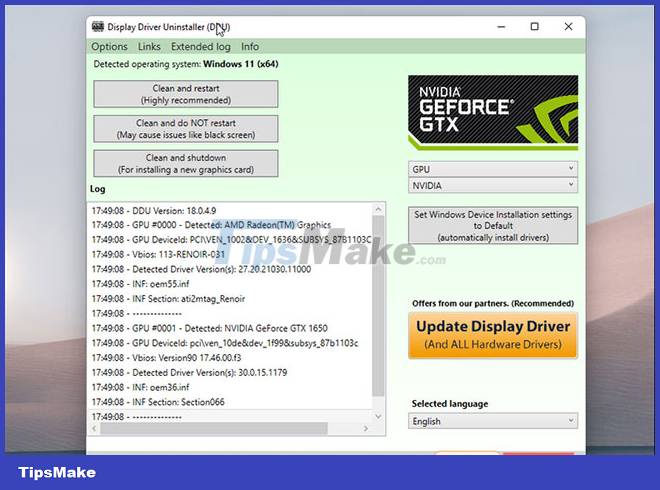Click the DDU app icon in title bar

(x=98, y=27)
